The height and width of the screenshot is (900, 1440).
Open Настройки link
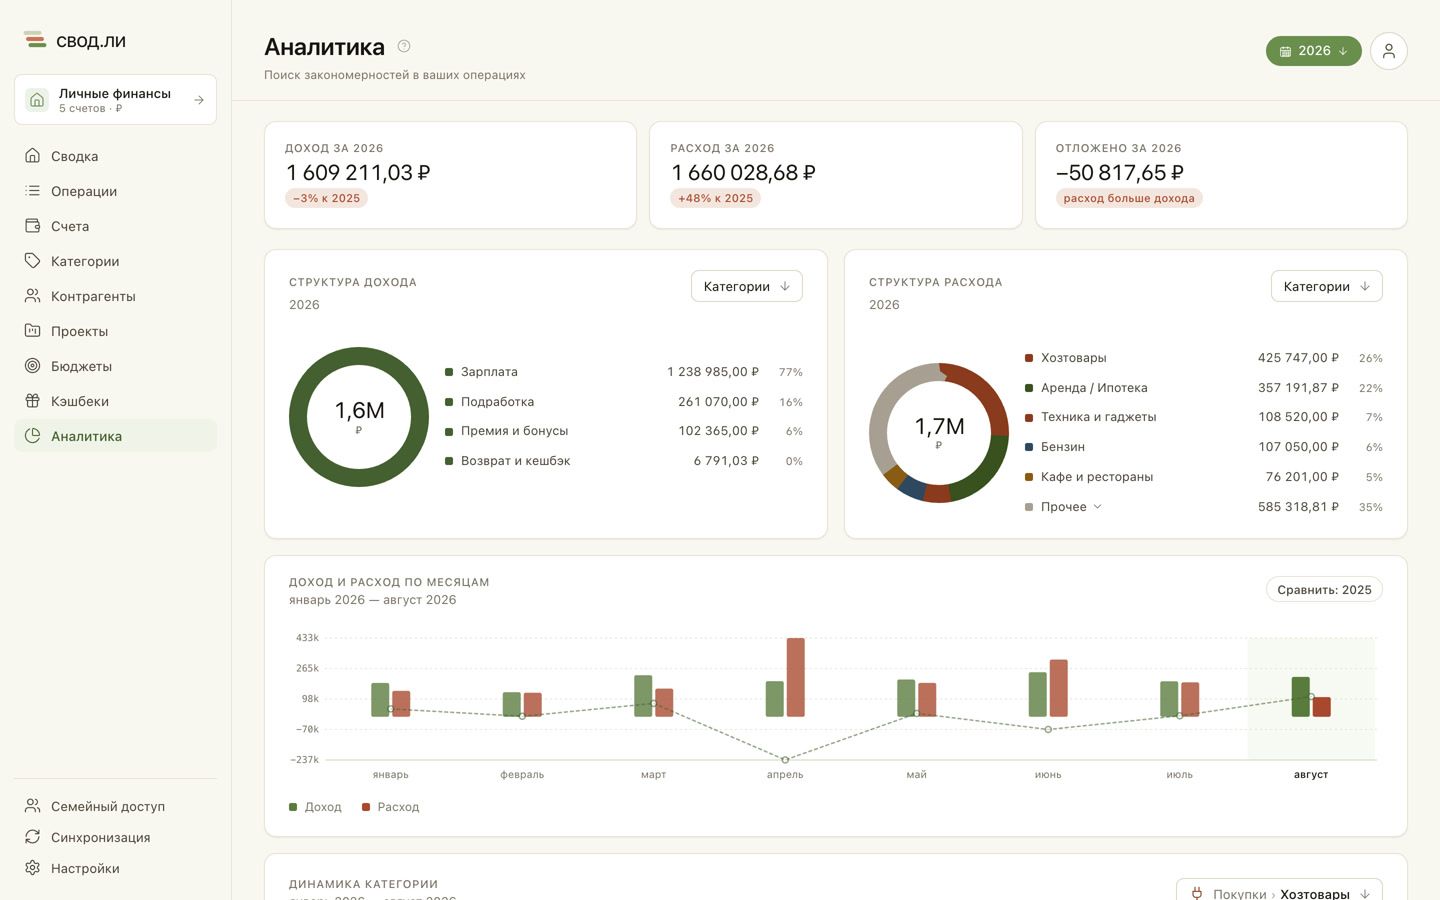tap(115, 868)
